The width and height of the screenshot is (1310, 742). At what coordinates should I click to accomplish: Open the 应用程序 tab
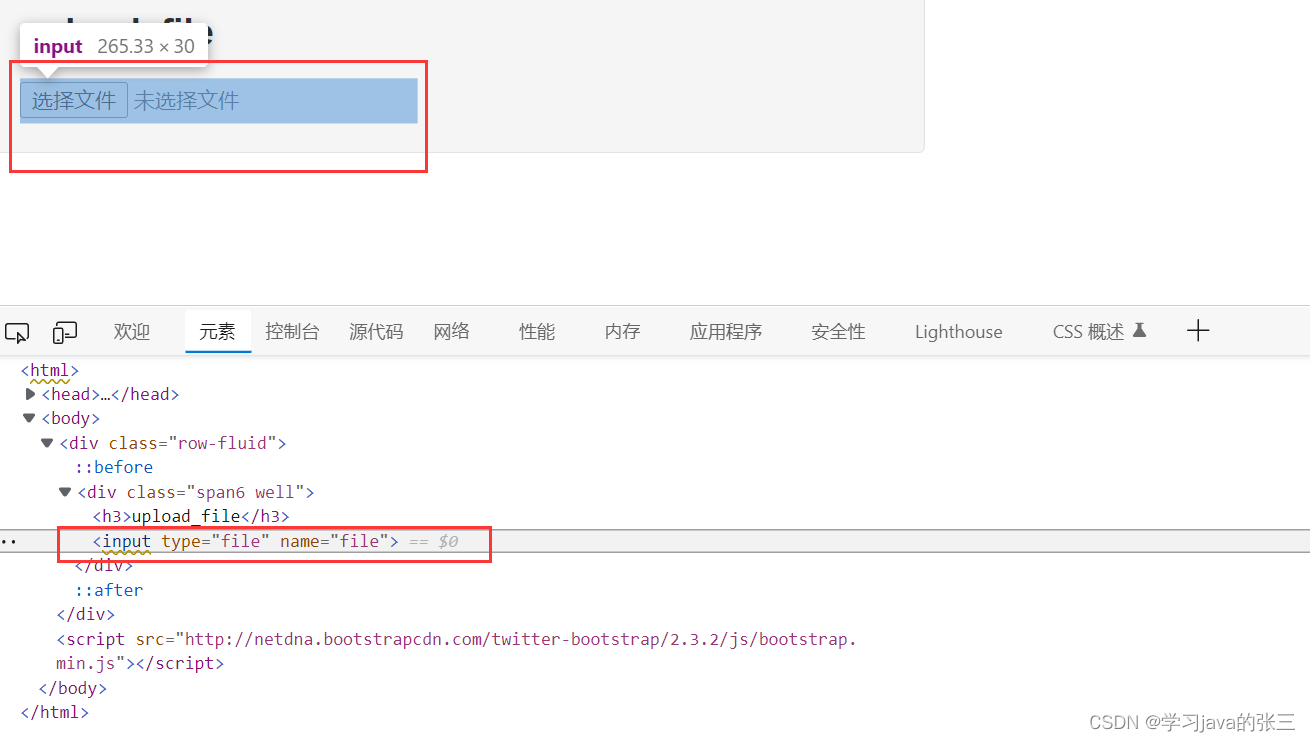coord(726,332)
